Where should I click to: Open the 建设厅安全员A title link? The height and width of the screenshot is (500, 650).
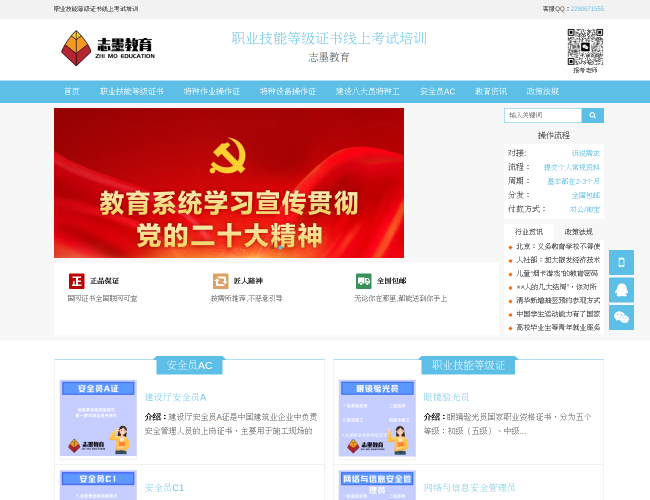(175, 397)
